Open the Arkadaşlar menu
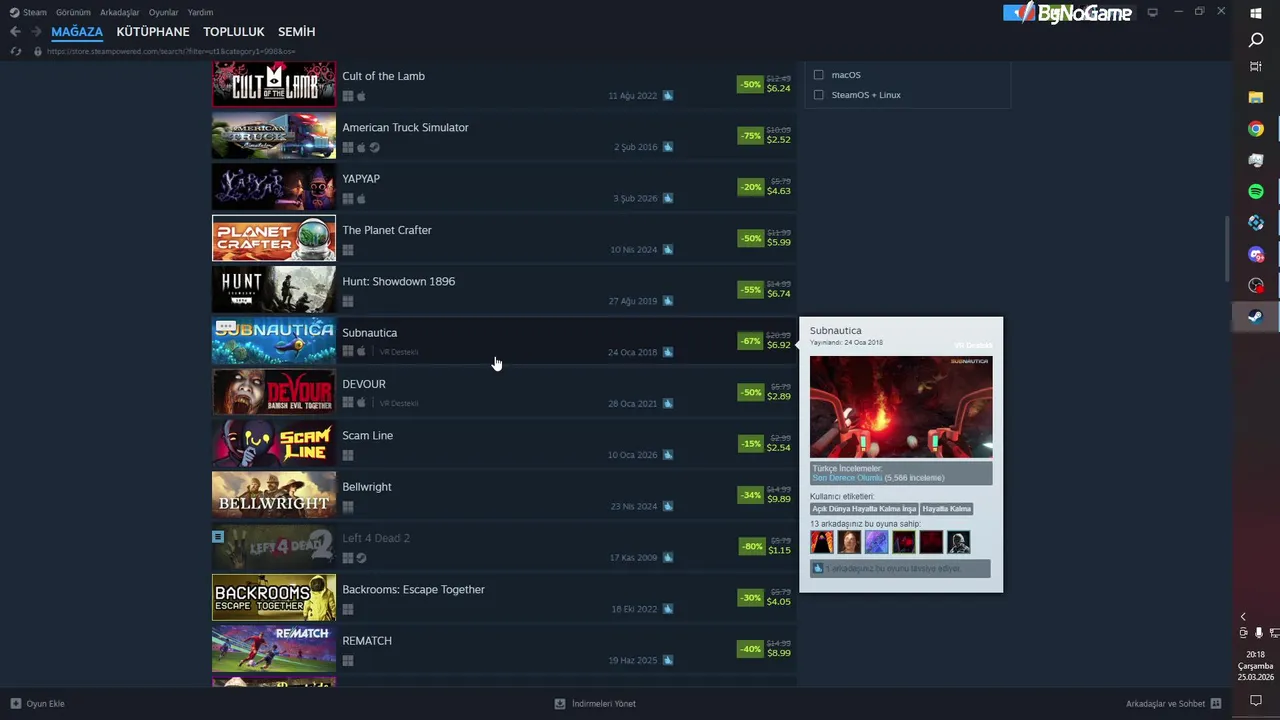The width and height of the screenshot is (1280, 720). [x=120, y=12]
